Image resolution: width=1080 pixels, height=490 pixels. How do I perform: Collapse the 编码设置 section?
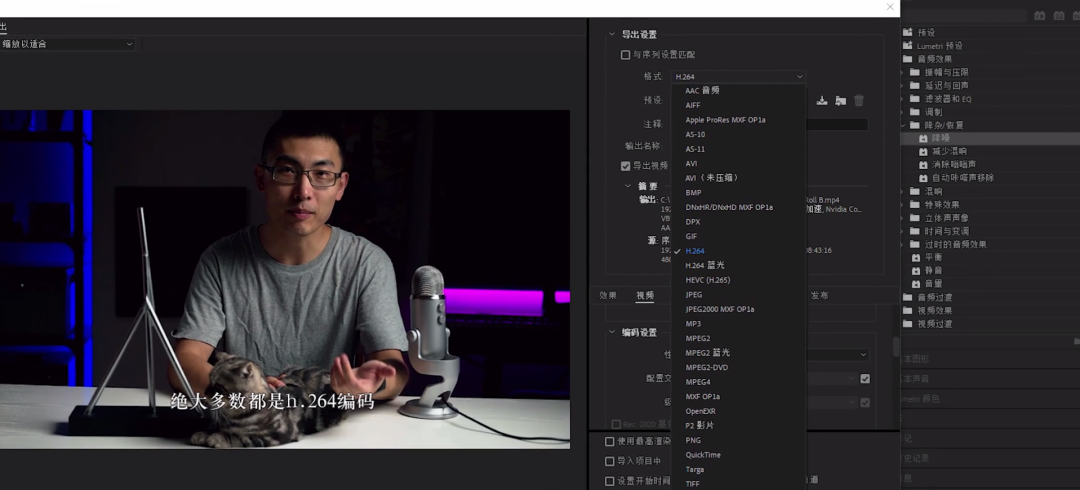coord(612,332)
